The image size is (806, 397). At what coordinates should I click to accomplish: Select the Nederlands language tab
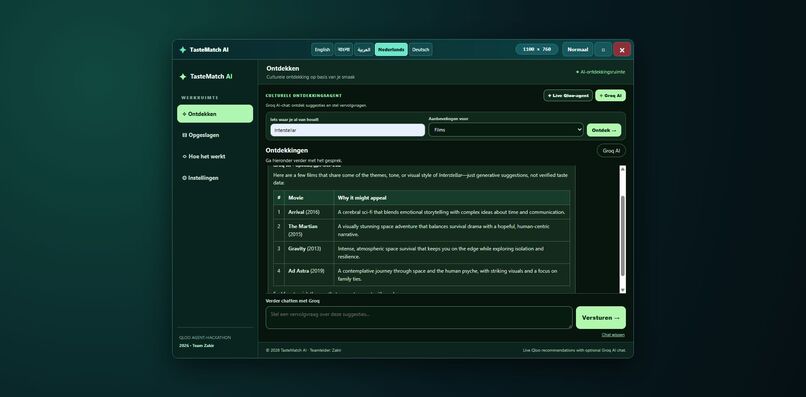(x=391, y=49)
